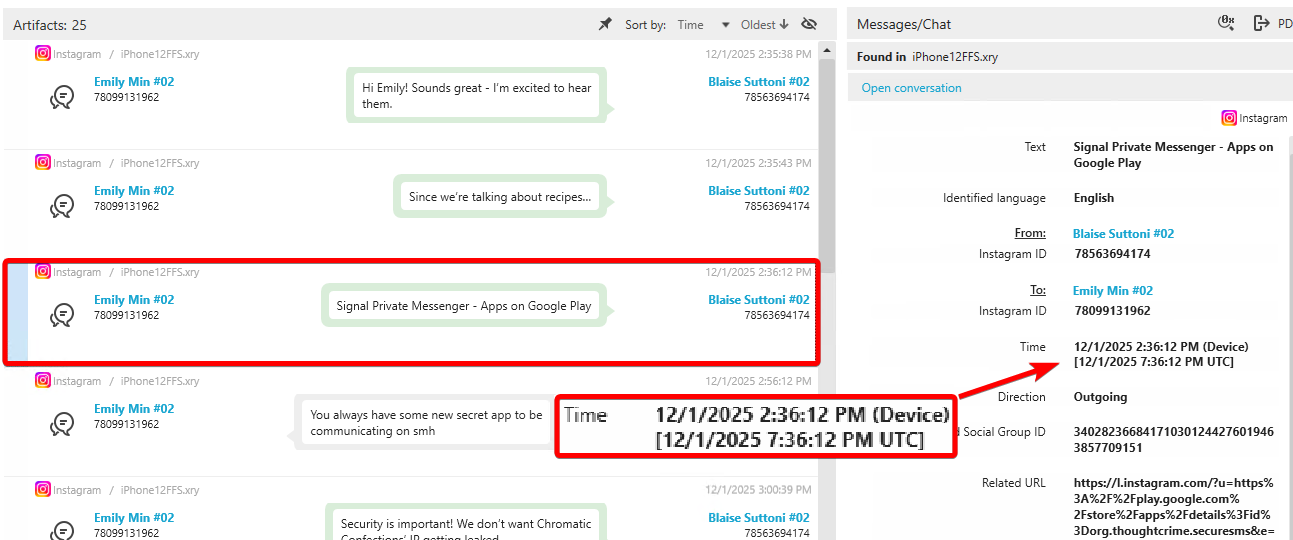
Task: Click the 'Artifacts: 25' count label
Action: 50,25
